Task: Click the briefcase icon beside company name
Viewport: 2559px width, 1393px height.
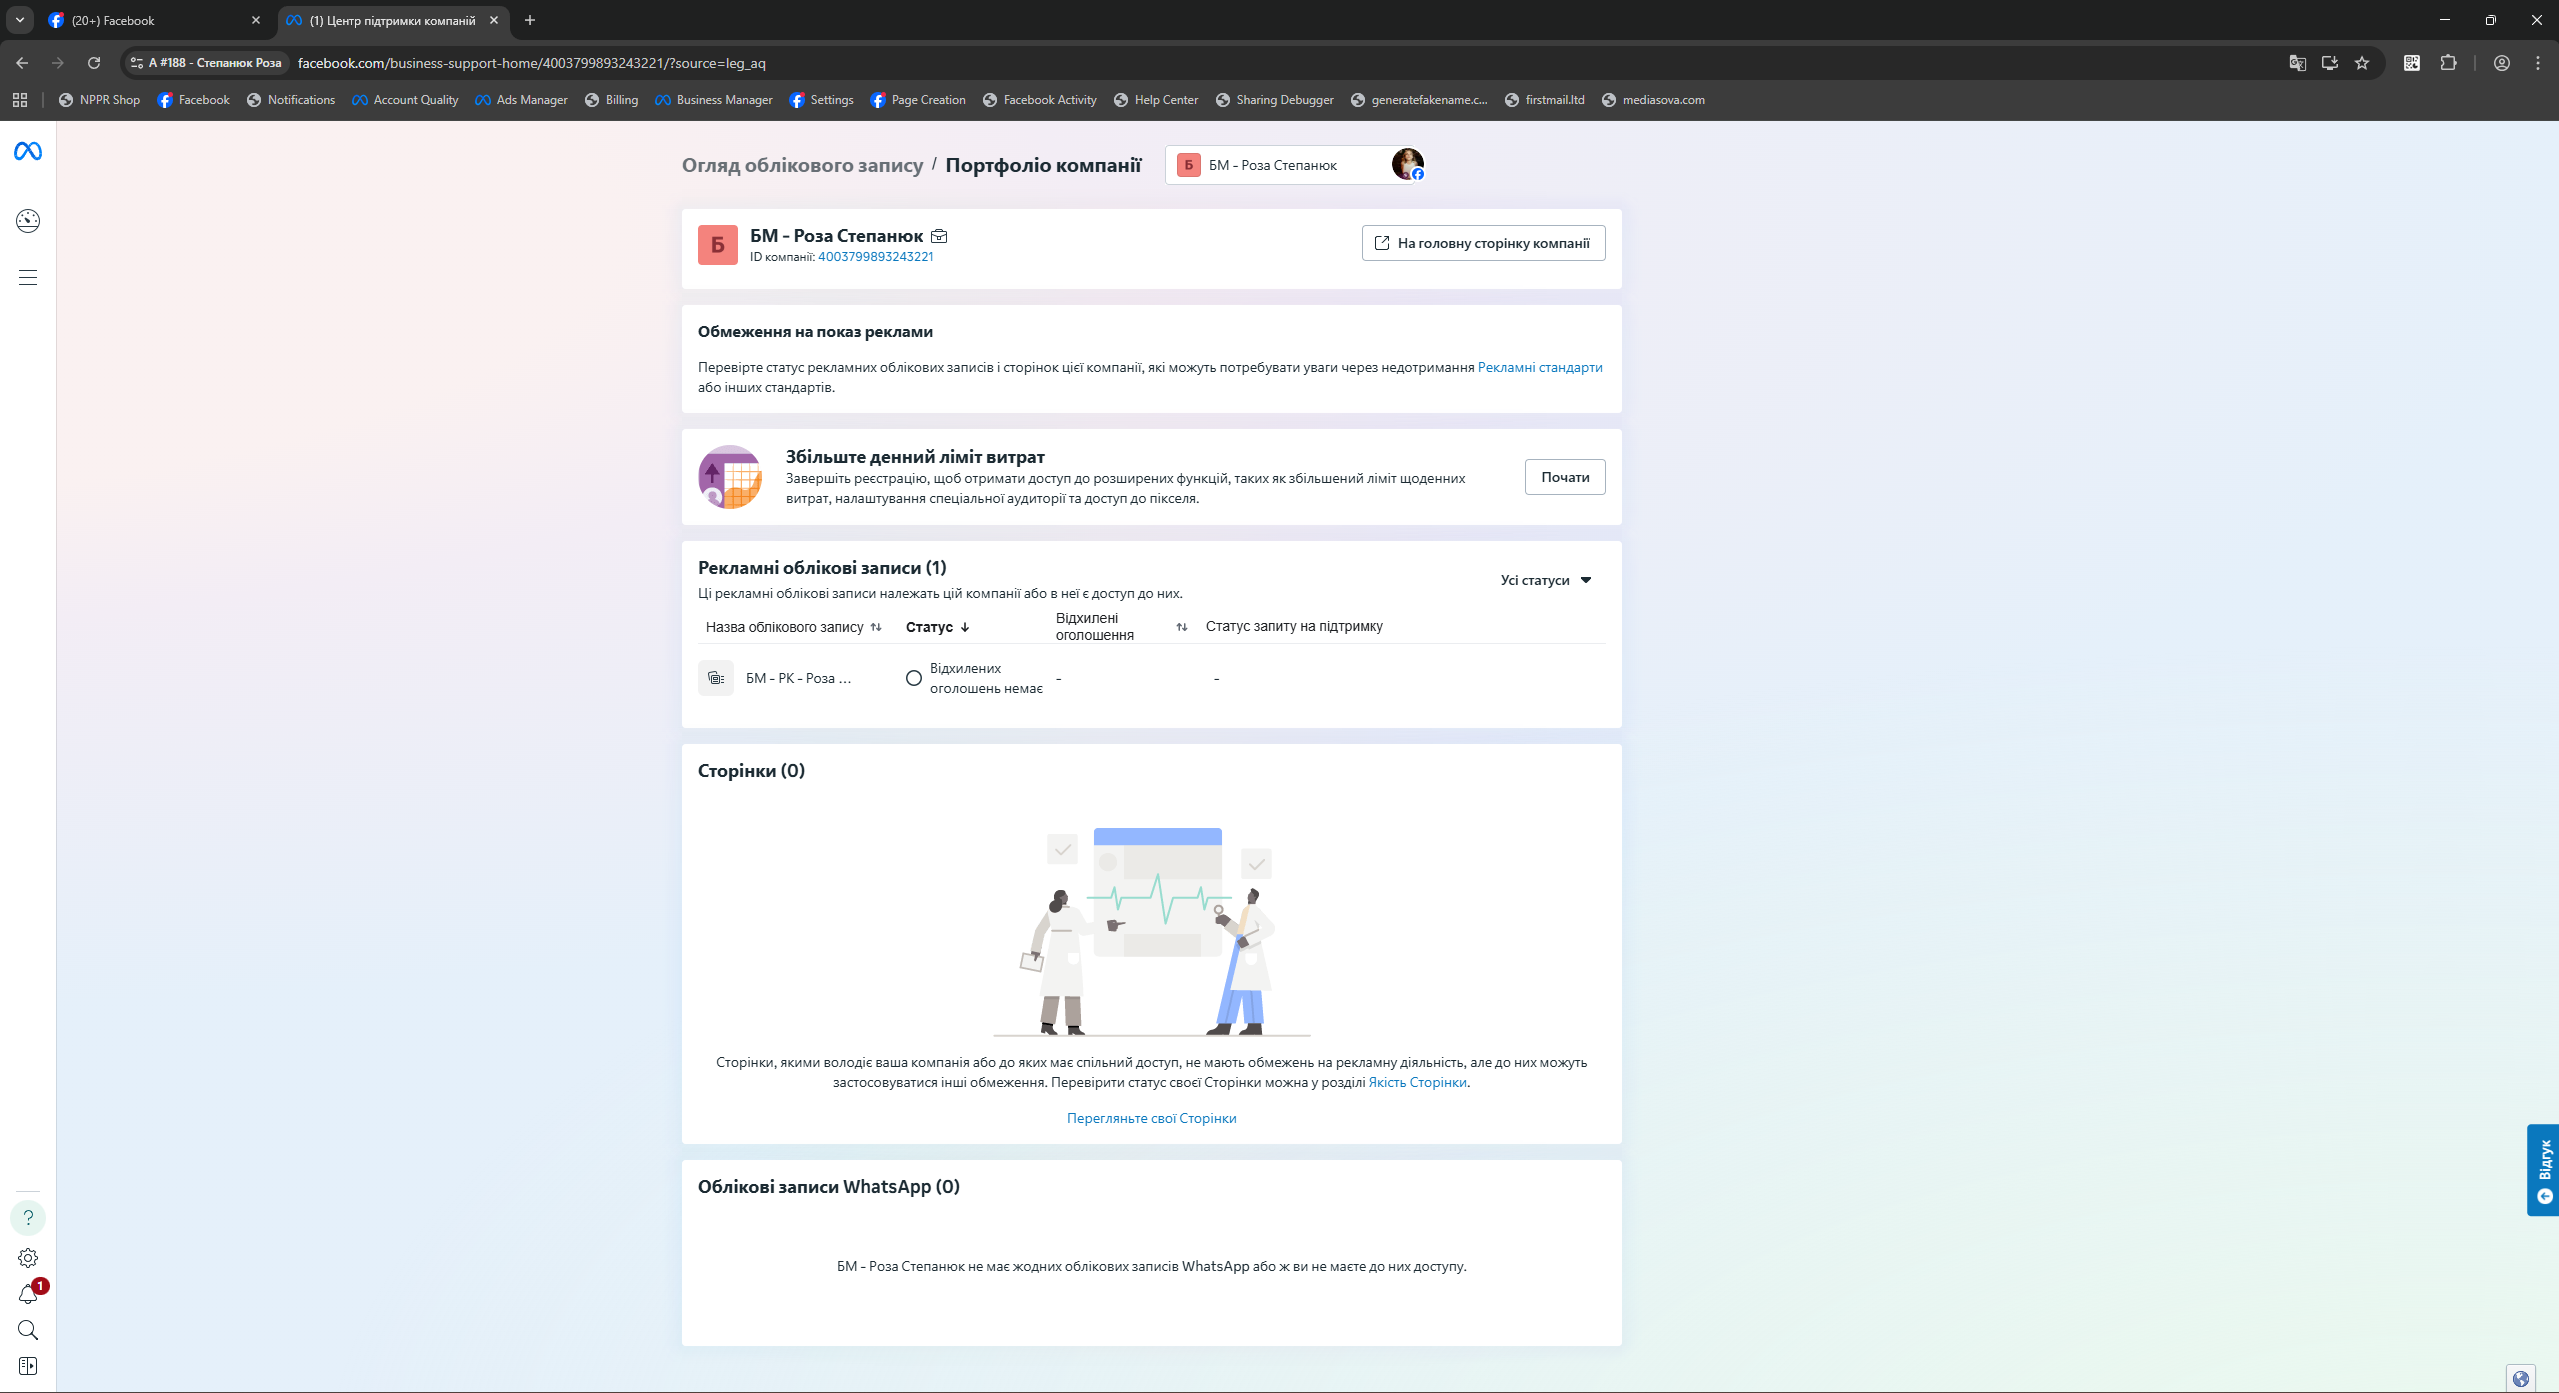Action: (x=939, y=237)
